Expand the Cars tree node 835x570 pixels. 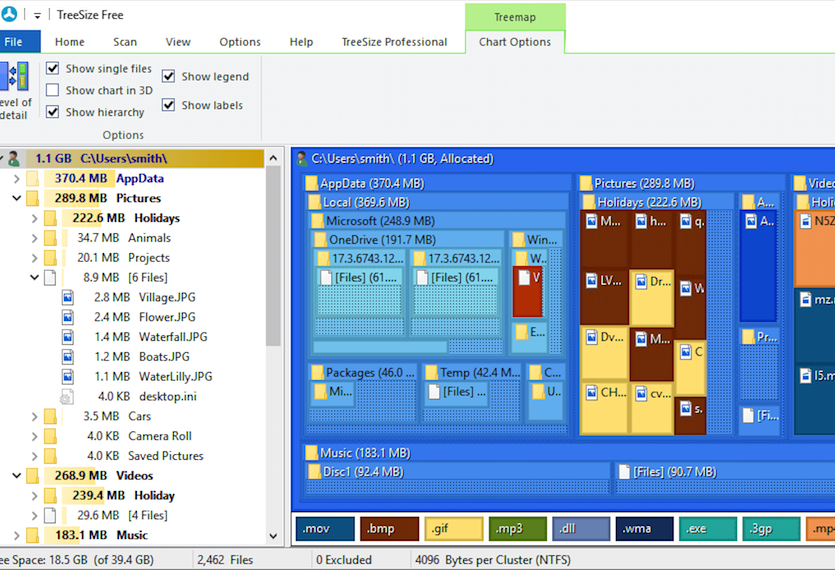pyautogui.click(x=34, y=417)
